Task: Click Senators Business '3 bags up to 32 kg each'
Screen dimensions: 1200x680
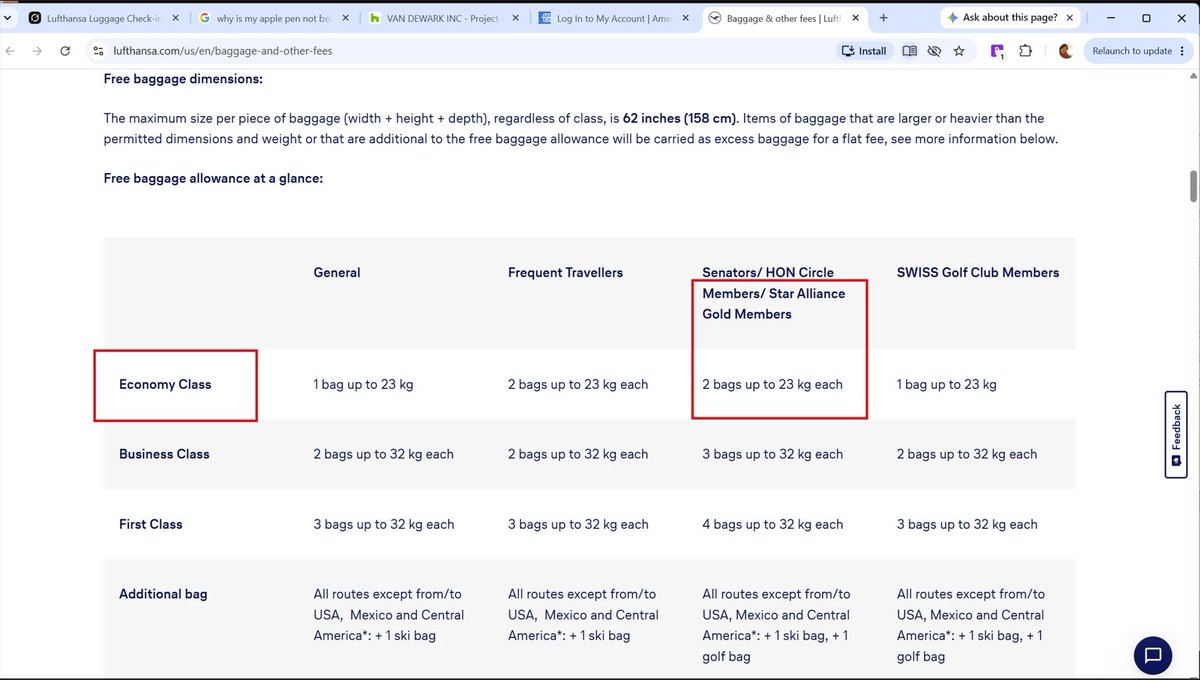Action: click(x=773, y=454)
